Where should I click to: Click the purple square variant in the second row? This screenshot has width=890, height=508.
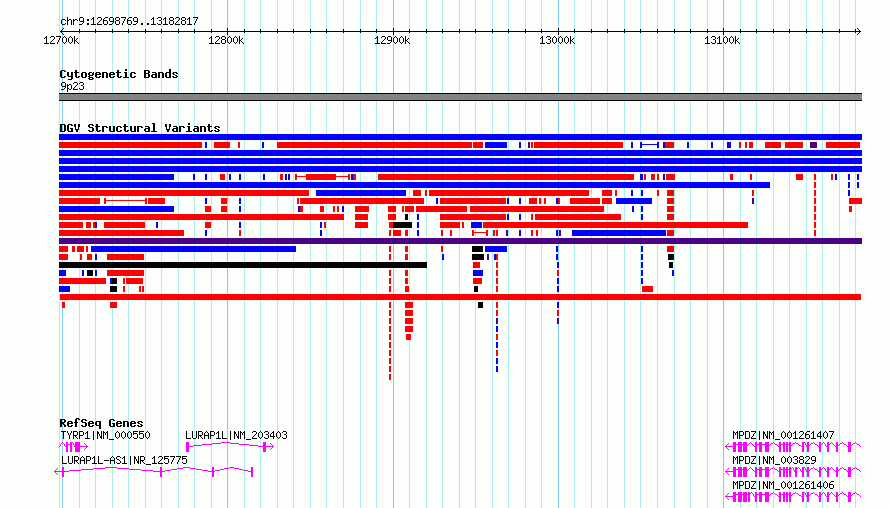click(813, 145)
